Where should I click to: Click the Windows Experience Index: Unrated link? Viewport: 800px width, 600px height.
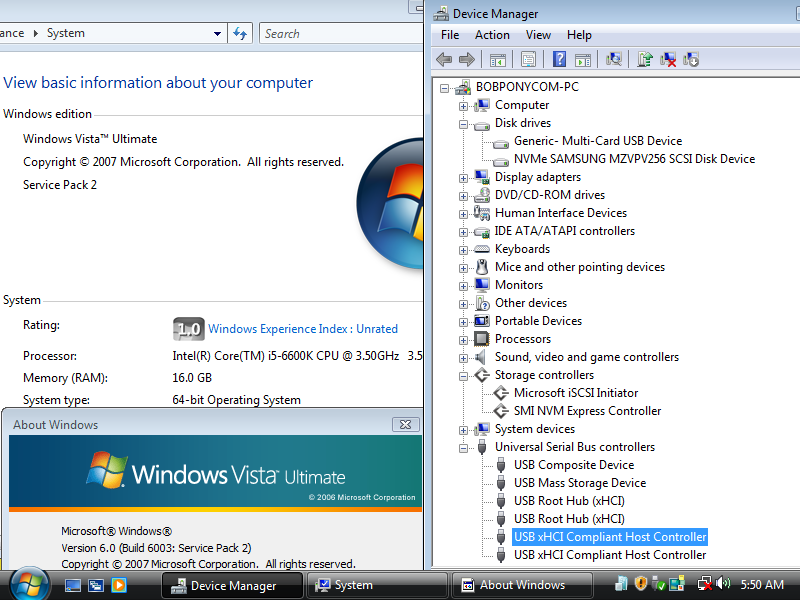[303, 329]
